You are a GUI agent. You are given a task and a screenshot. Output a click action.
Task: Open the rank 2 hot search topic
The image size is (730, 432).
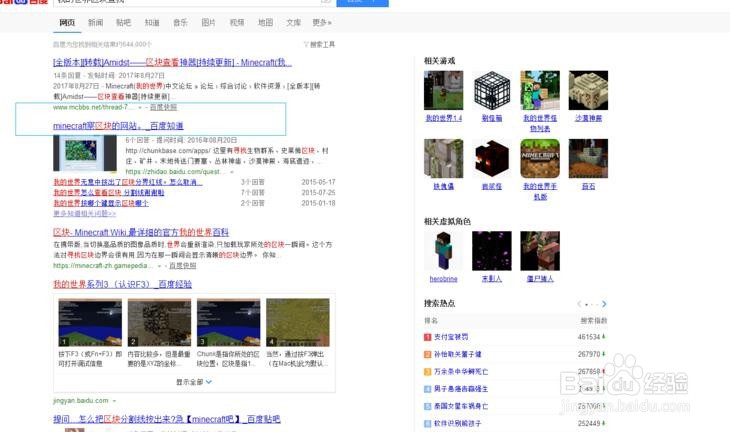click(458, 354)
